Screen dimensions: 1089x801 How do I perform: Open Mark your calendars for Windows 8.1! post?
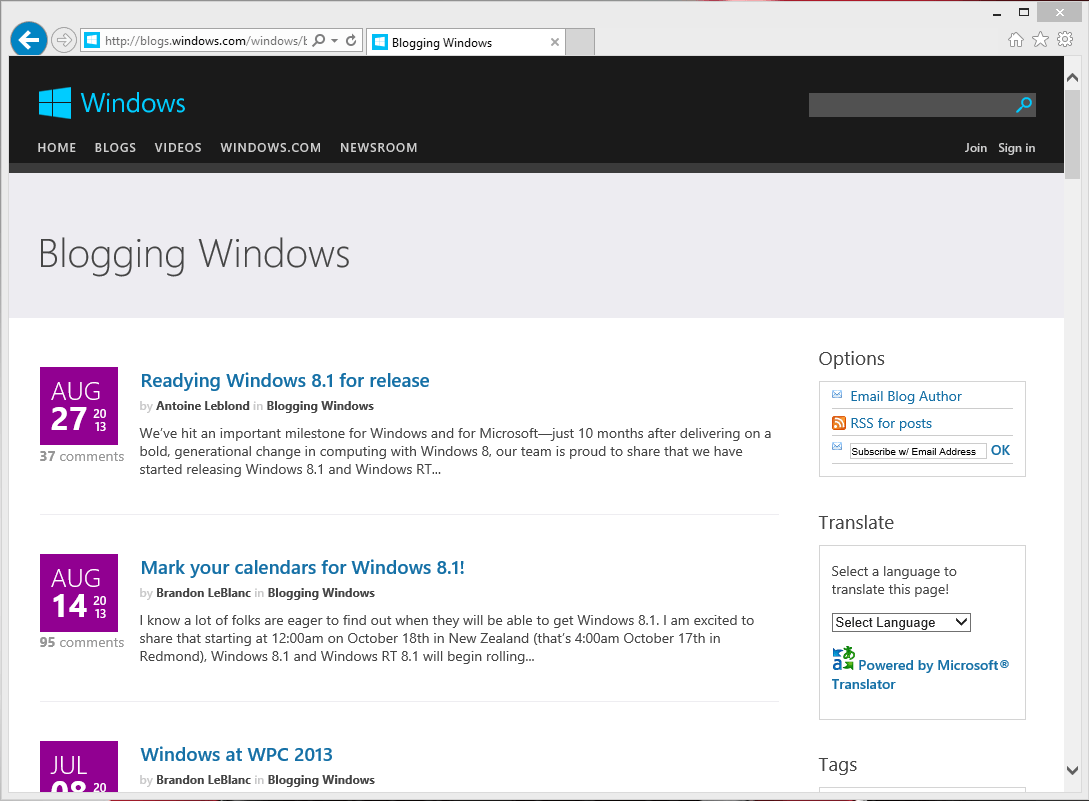click(x=302, y=568)
